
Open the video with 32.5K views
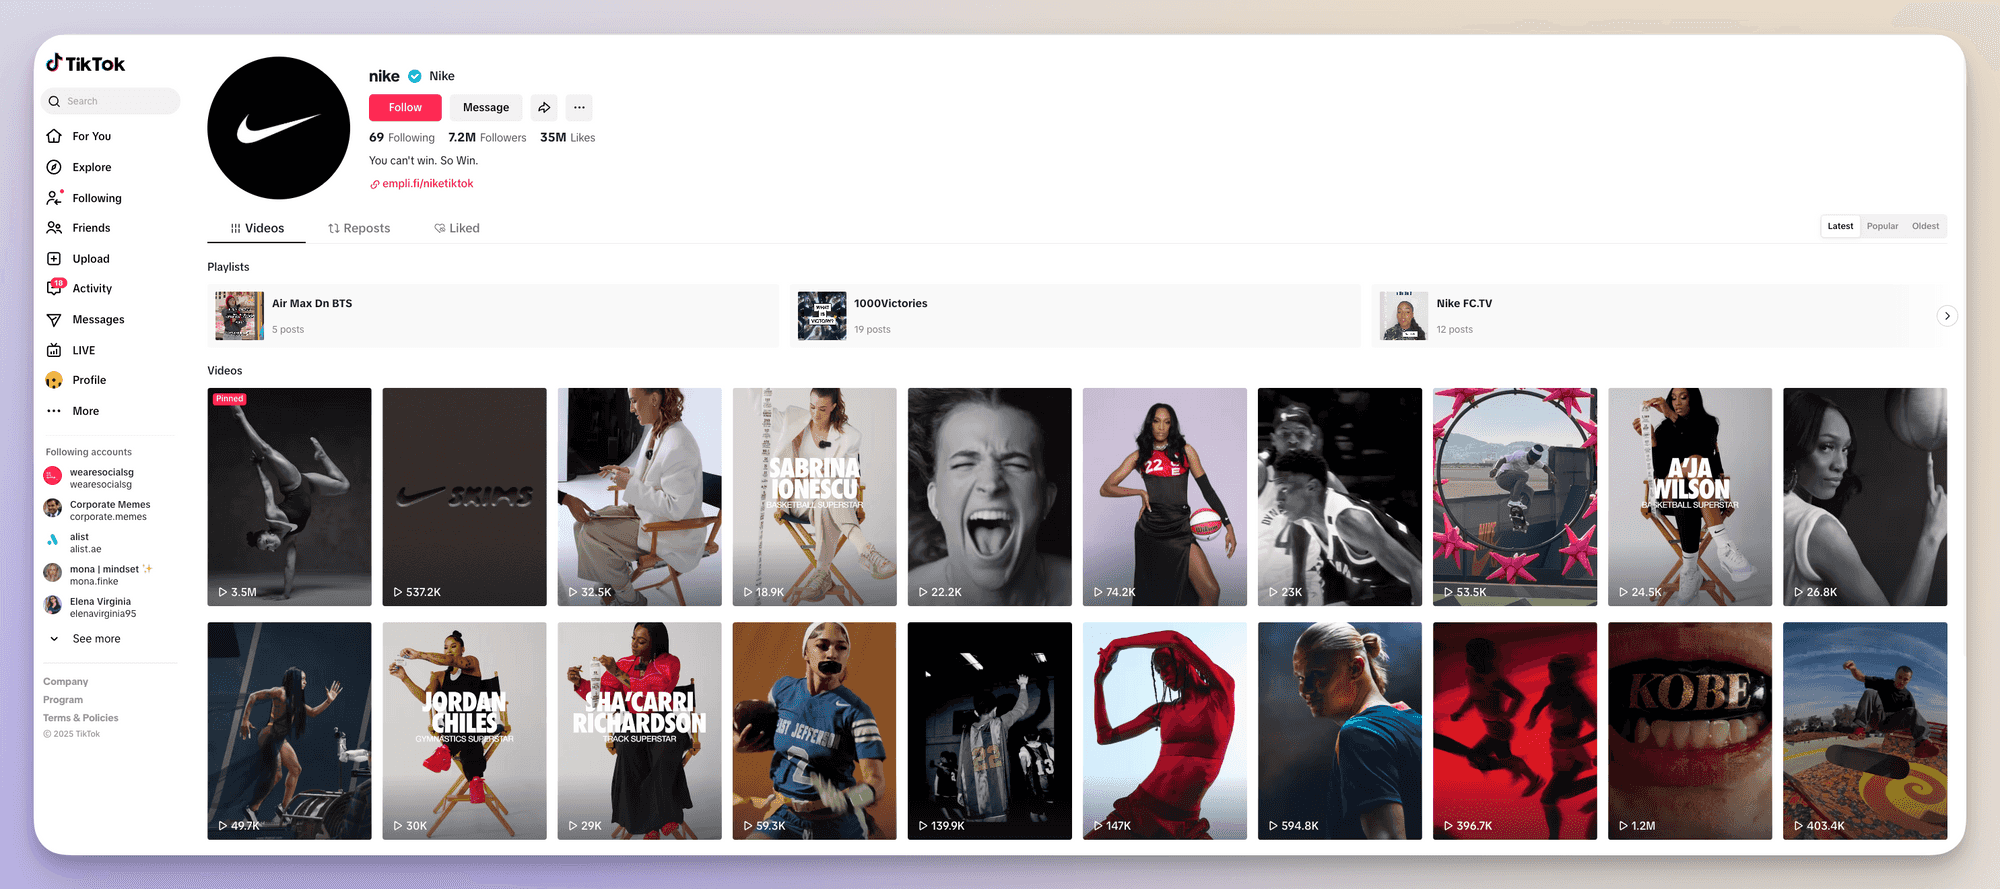click(640, 497)
